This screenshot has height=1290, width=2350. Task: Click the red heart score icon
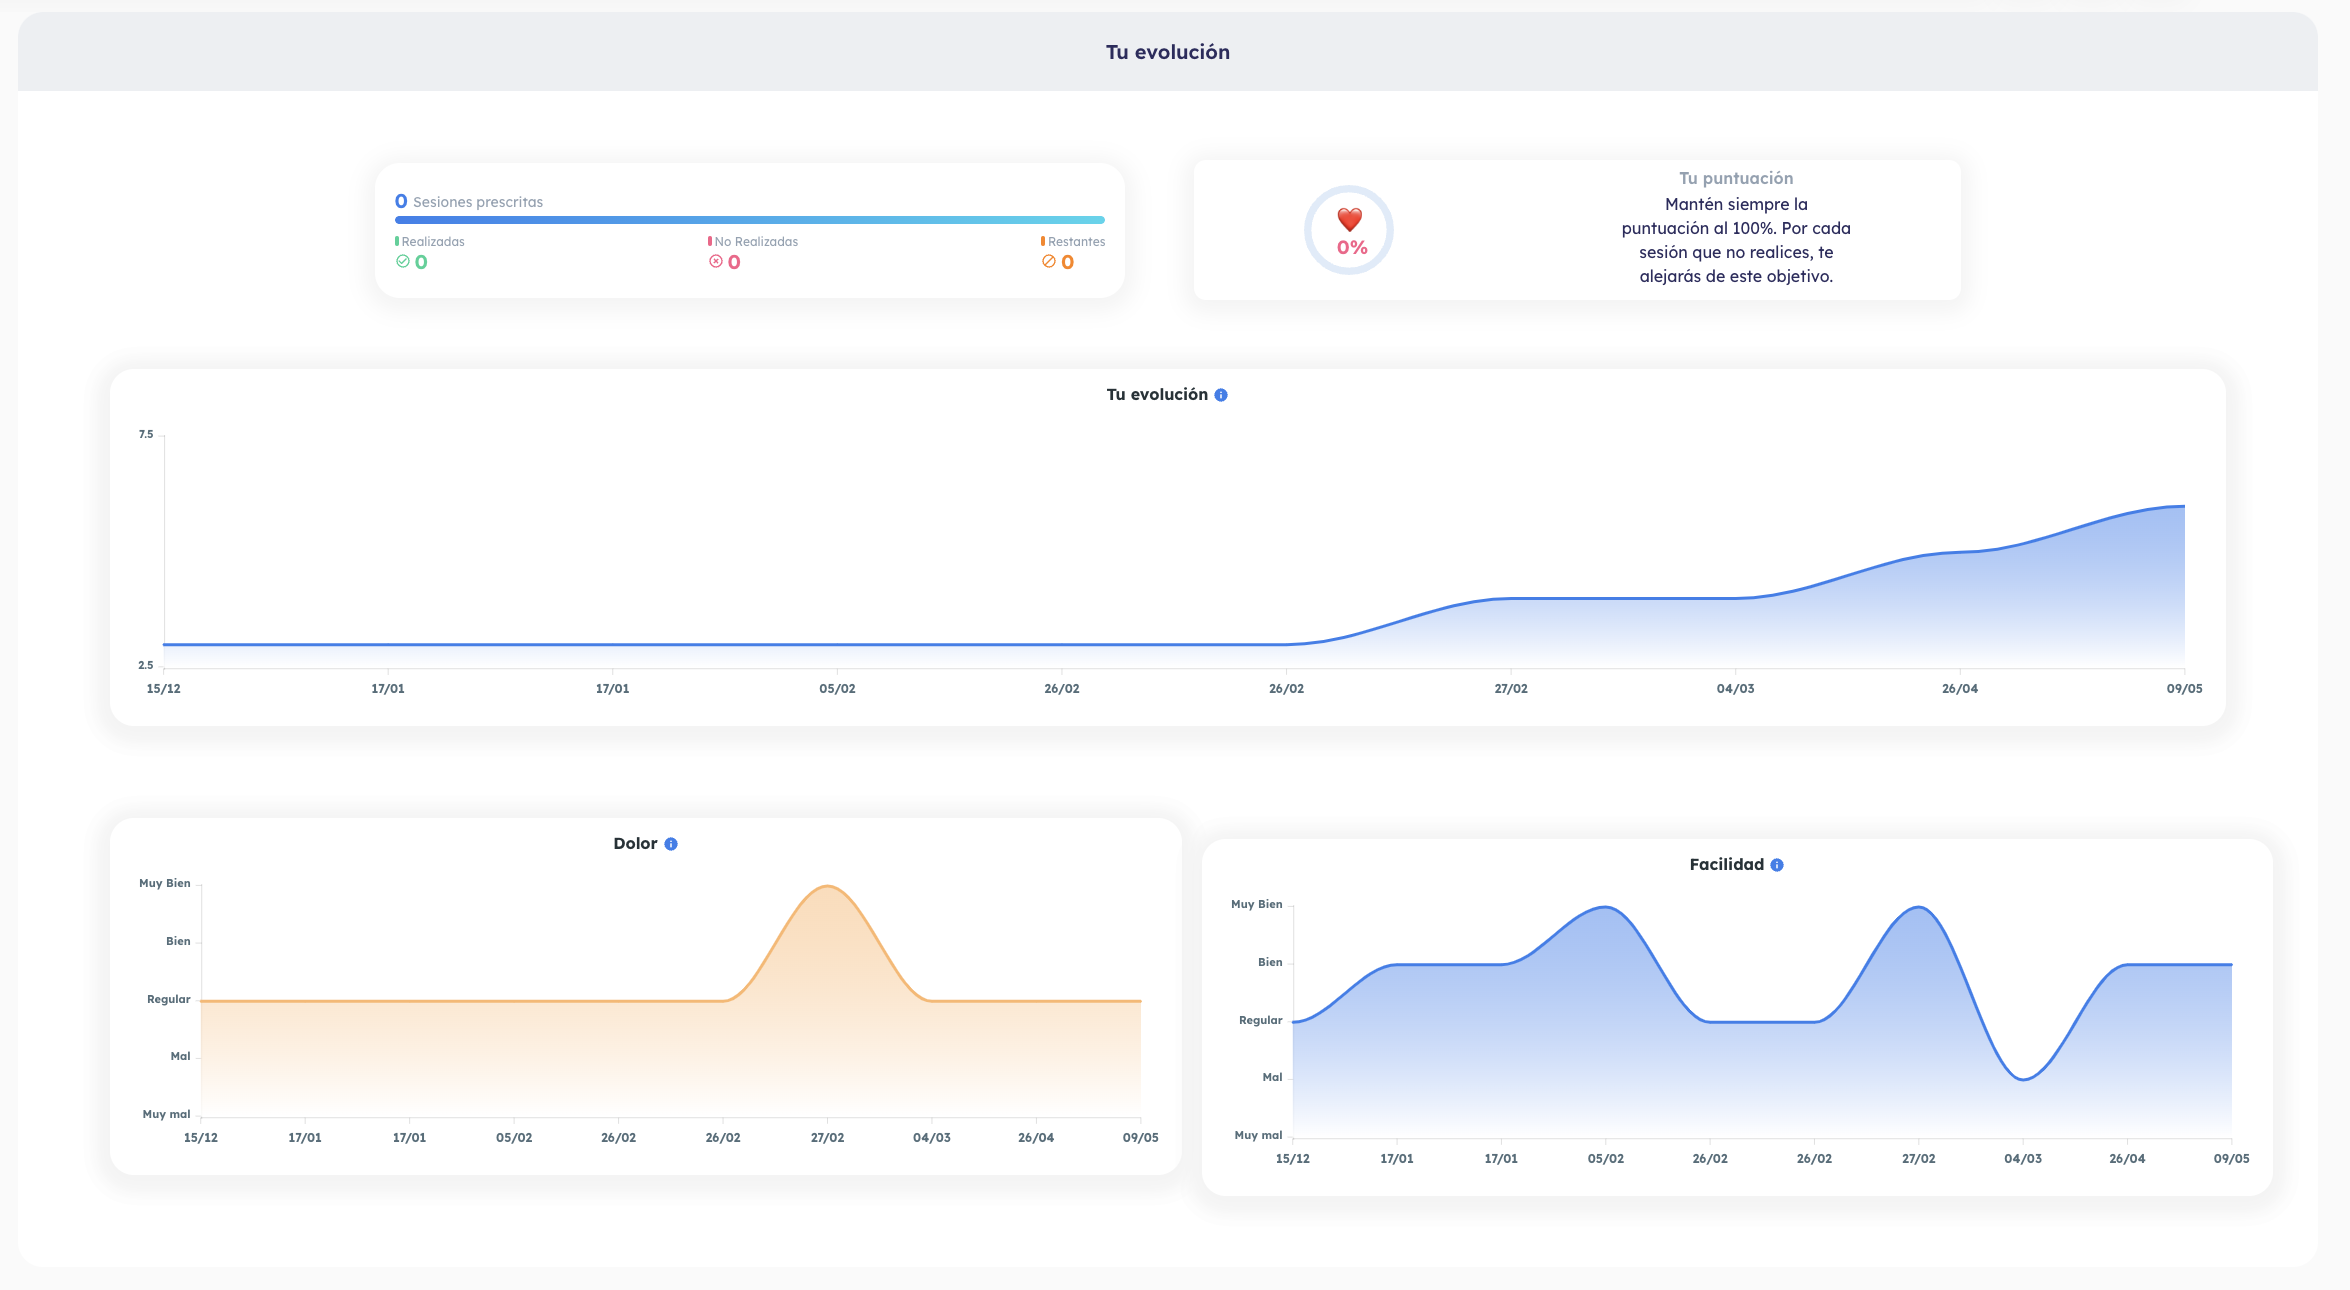[x=1350, y=220]
